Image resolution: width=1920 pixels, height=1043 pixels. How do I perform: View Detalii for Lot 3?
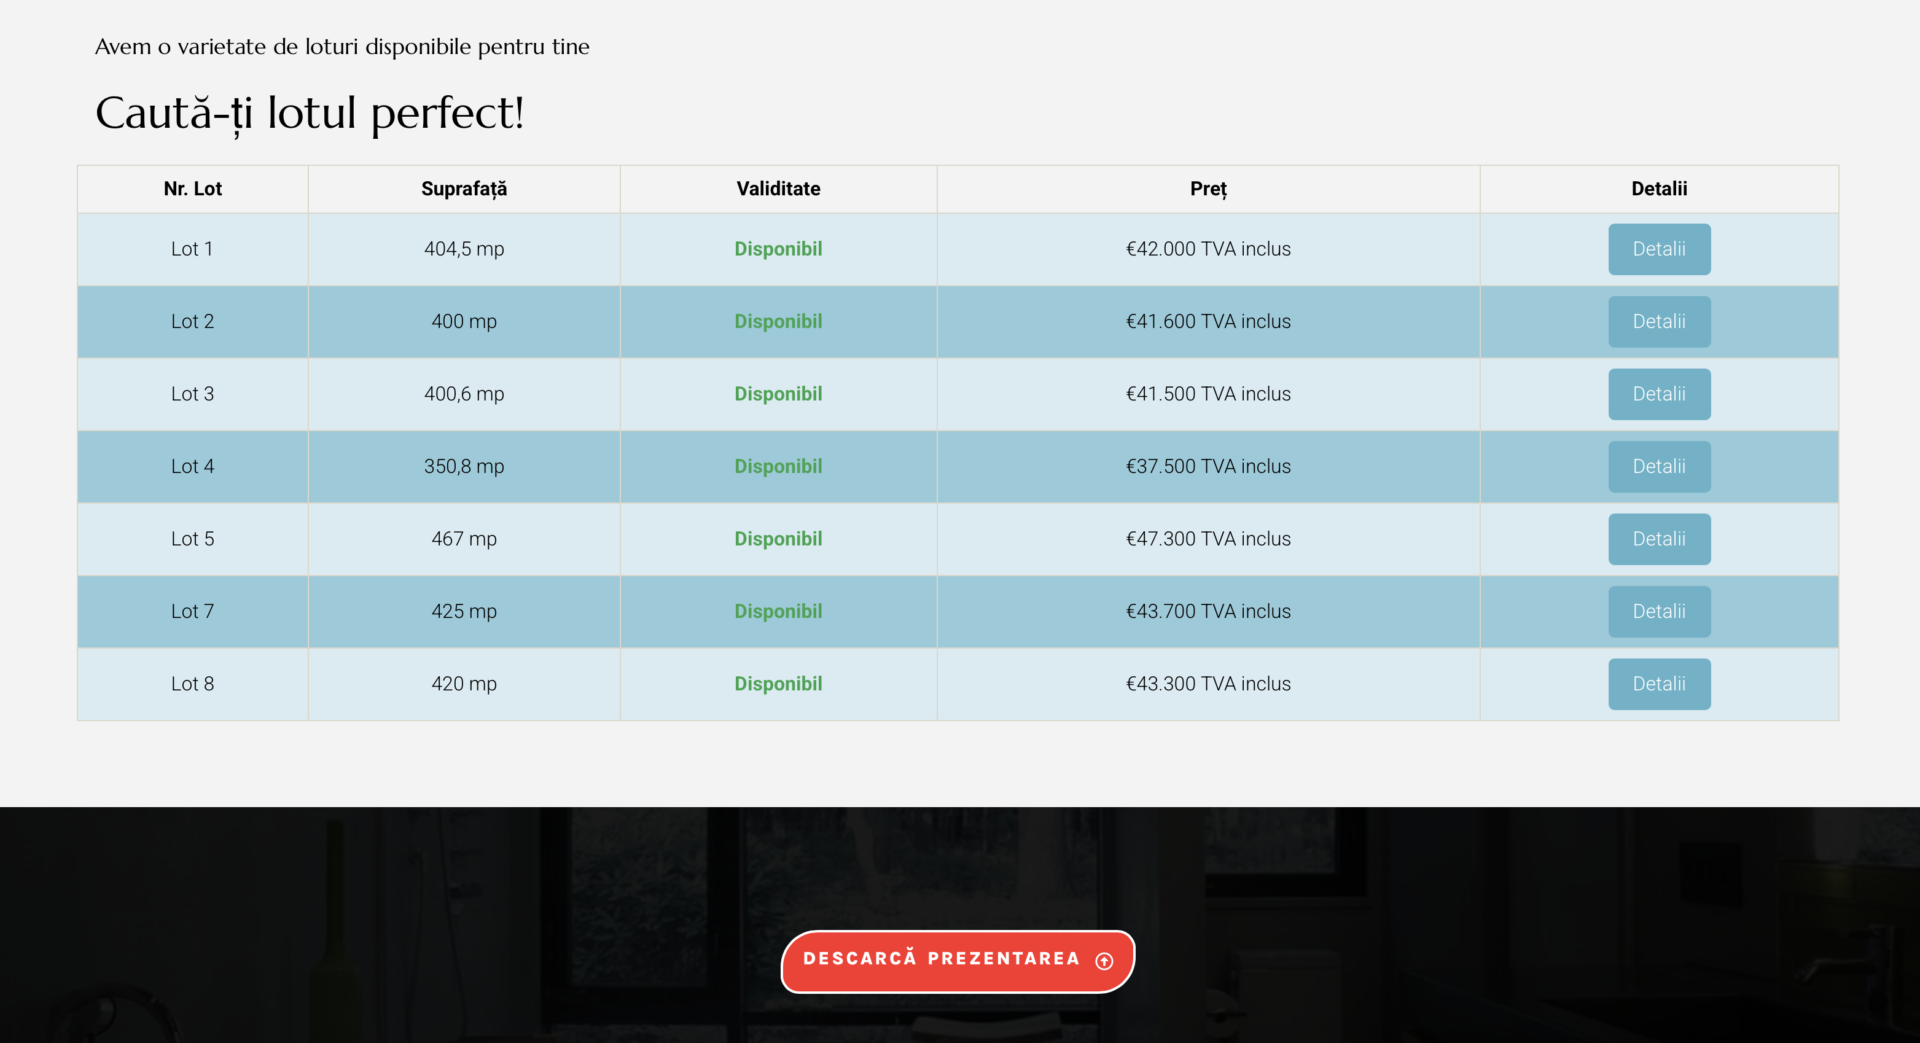1658,394
